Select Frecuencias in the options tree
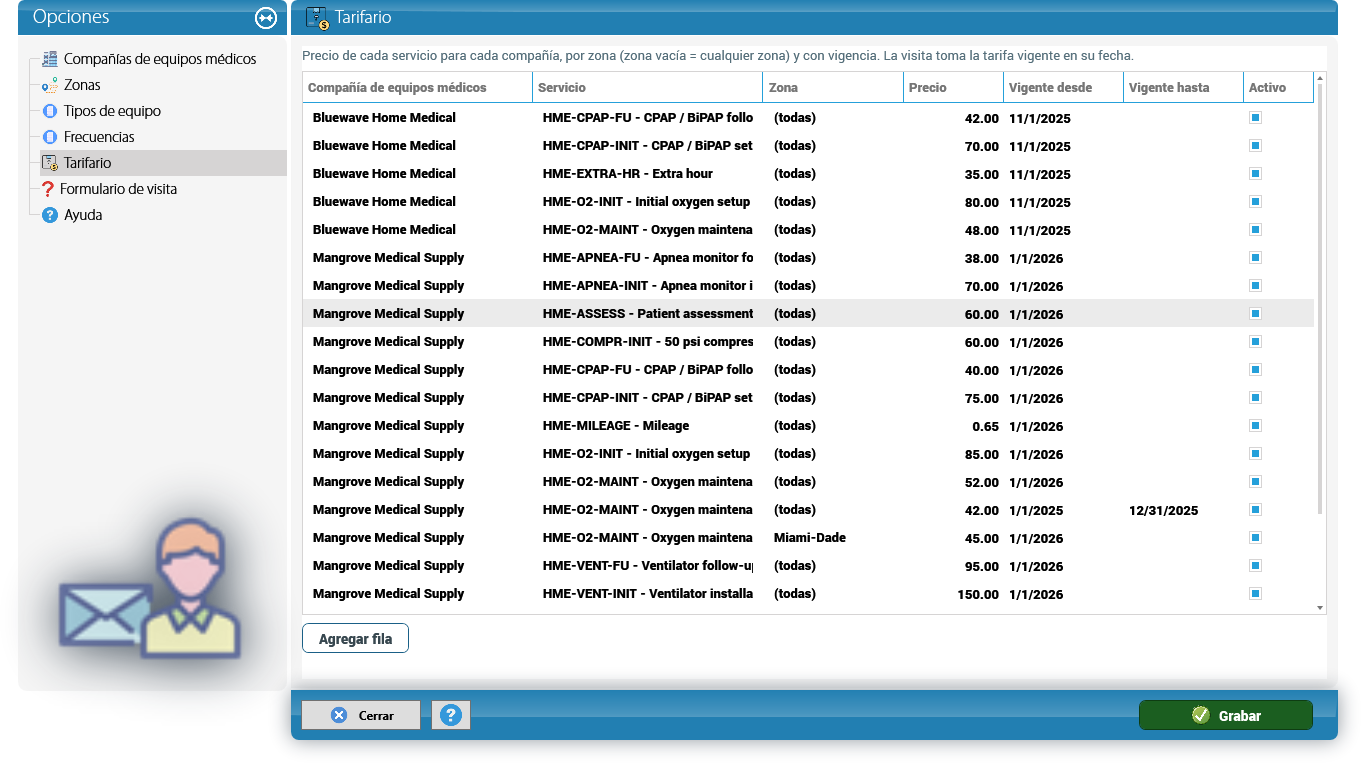The width and height of the screenshot is (1361, 763). [99, 137]
